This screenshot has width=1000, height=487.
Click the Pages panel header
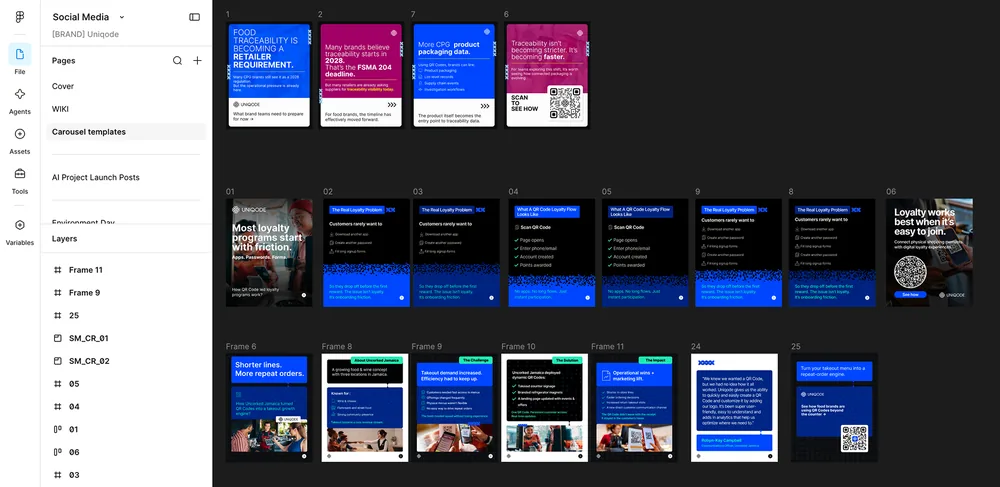coord(63,61)
